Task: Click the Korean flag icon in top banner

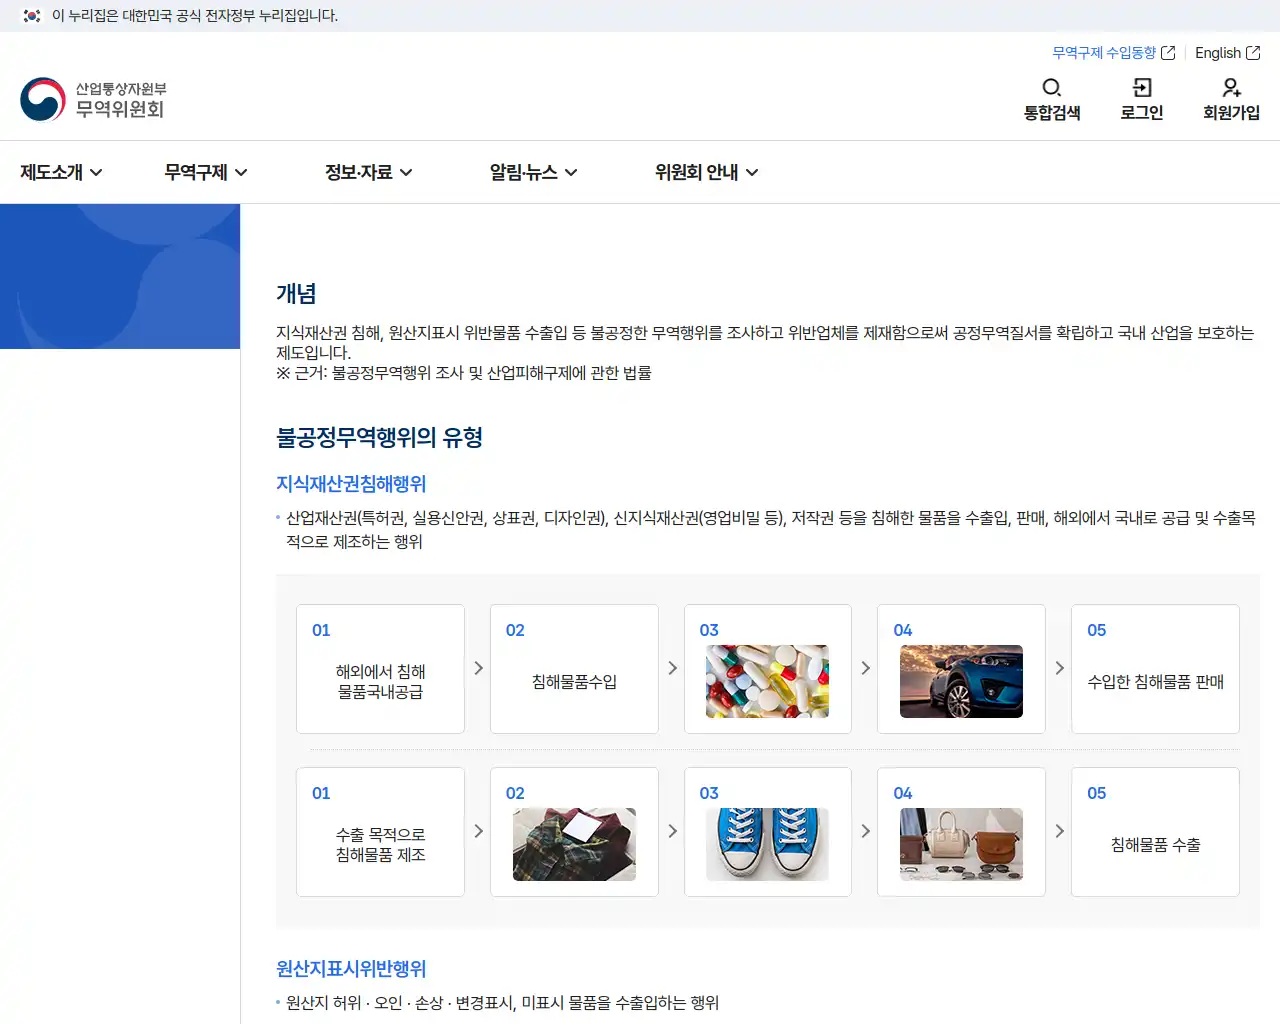Action: (32, 16)
